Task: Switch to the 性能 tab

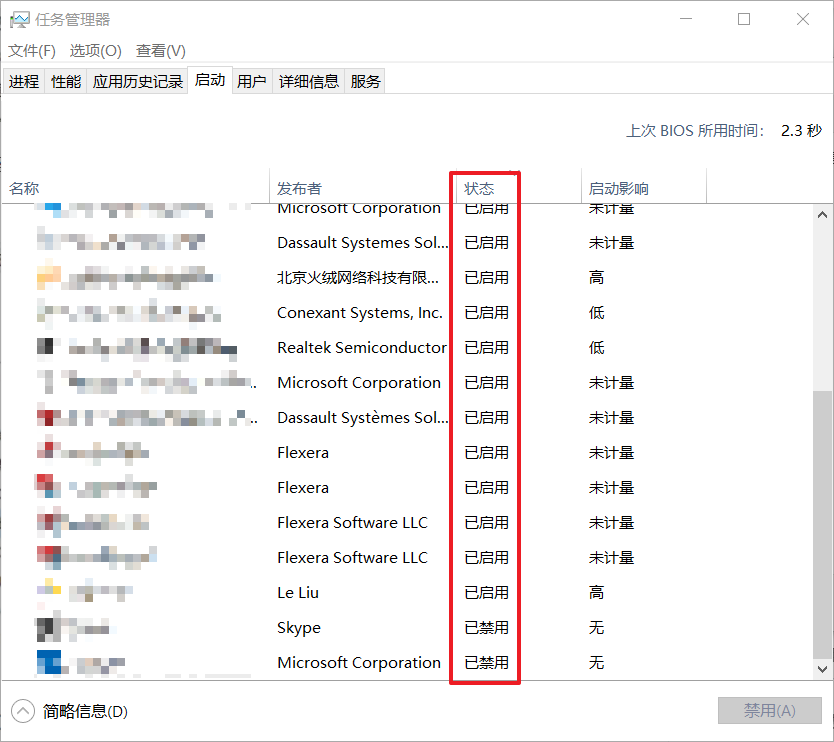Action: [65, 81]
